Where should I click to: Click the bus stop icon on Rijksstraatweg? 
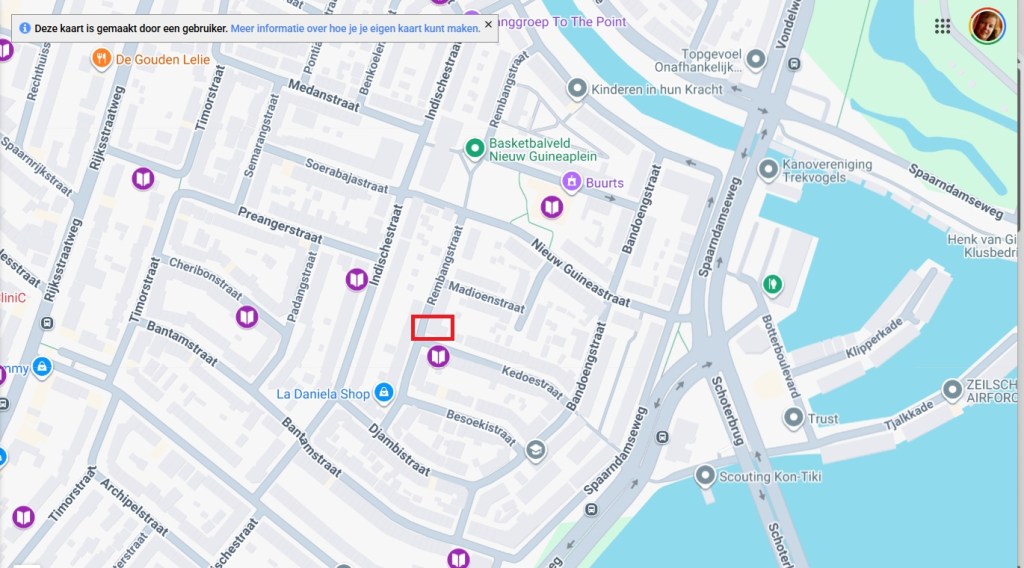47,323
